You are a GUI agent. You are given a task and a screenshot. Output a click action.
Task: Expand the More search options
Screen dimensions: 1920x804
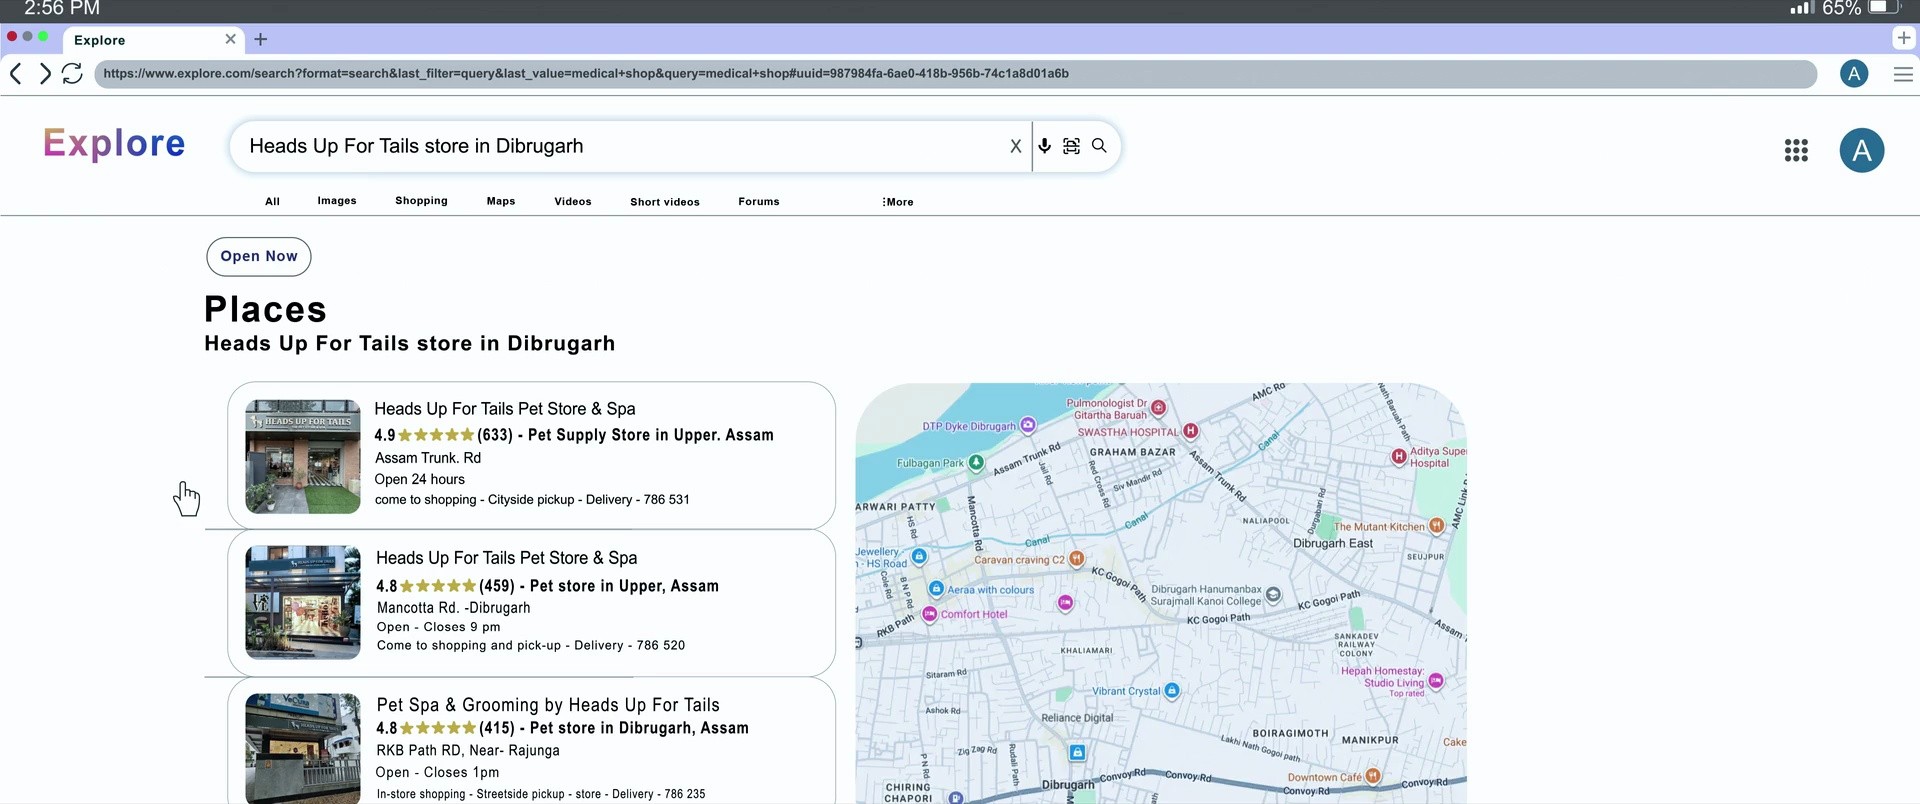click(898, 202)
